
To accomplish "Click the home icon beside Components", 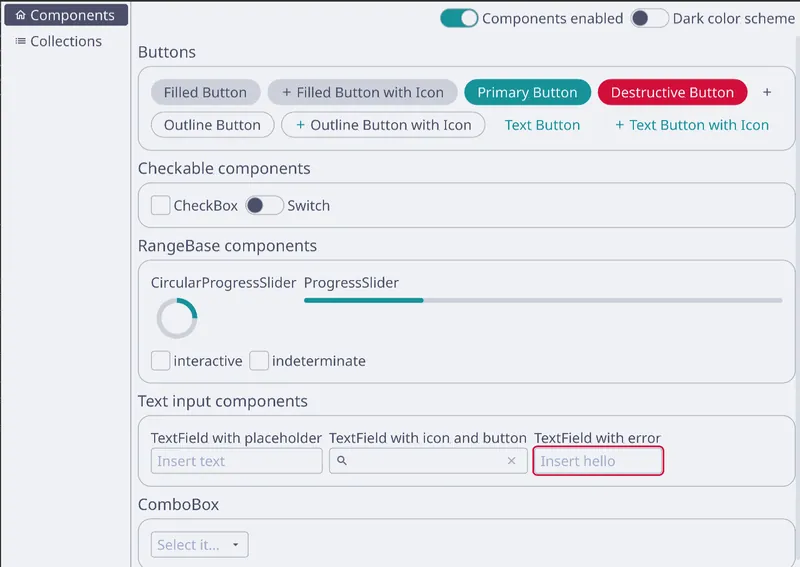I will click(x=20, y=15).
